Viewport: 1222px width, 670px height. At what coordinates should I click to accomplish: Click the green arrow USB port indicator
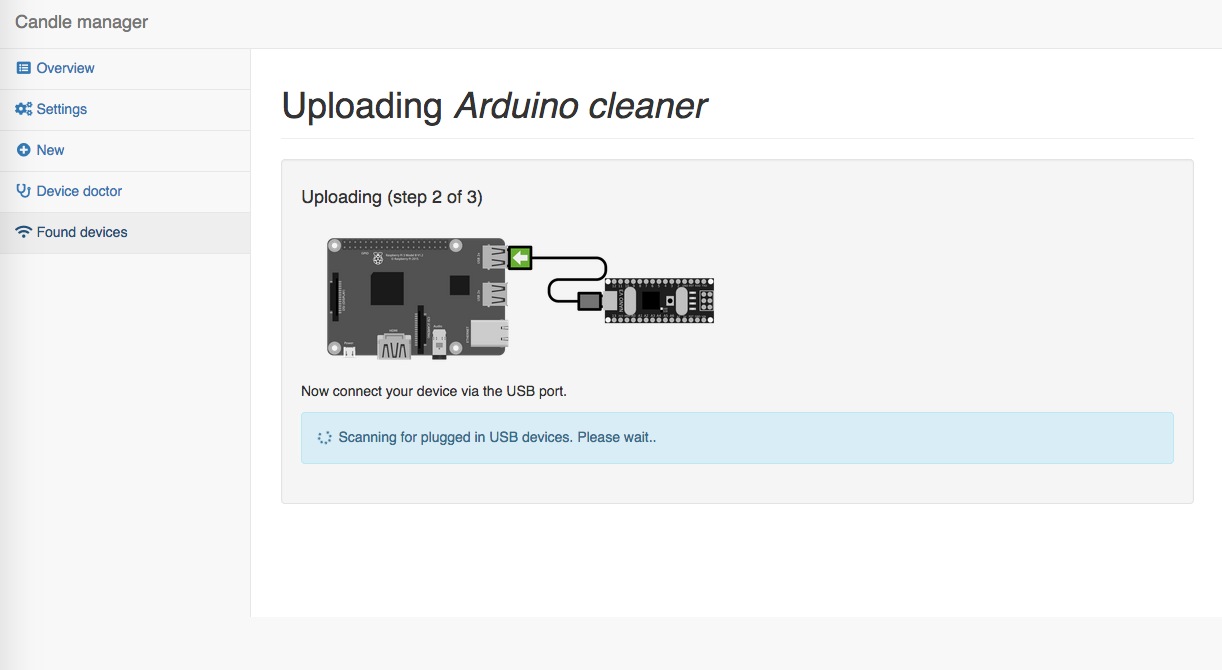520,259
